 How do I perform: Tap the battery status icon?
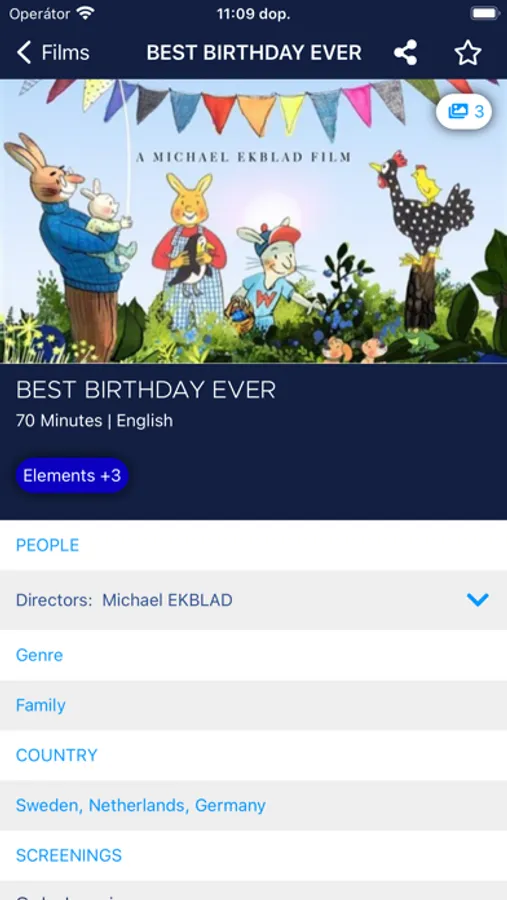coord(485,14)
